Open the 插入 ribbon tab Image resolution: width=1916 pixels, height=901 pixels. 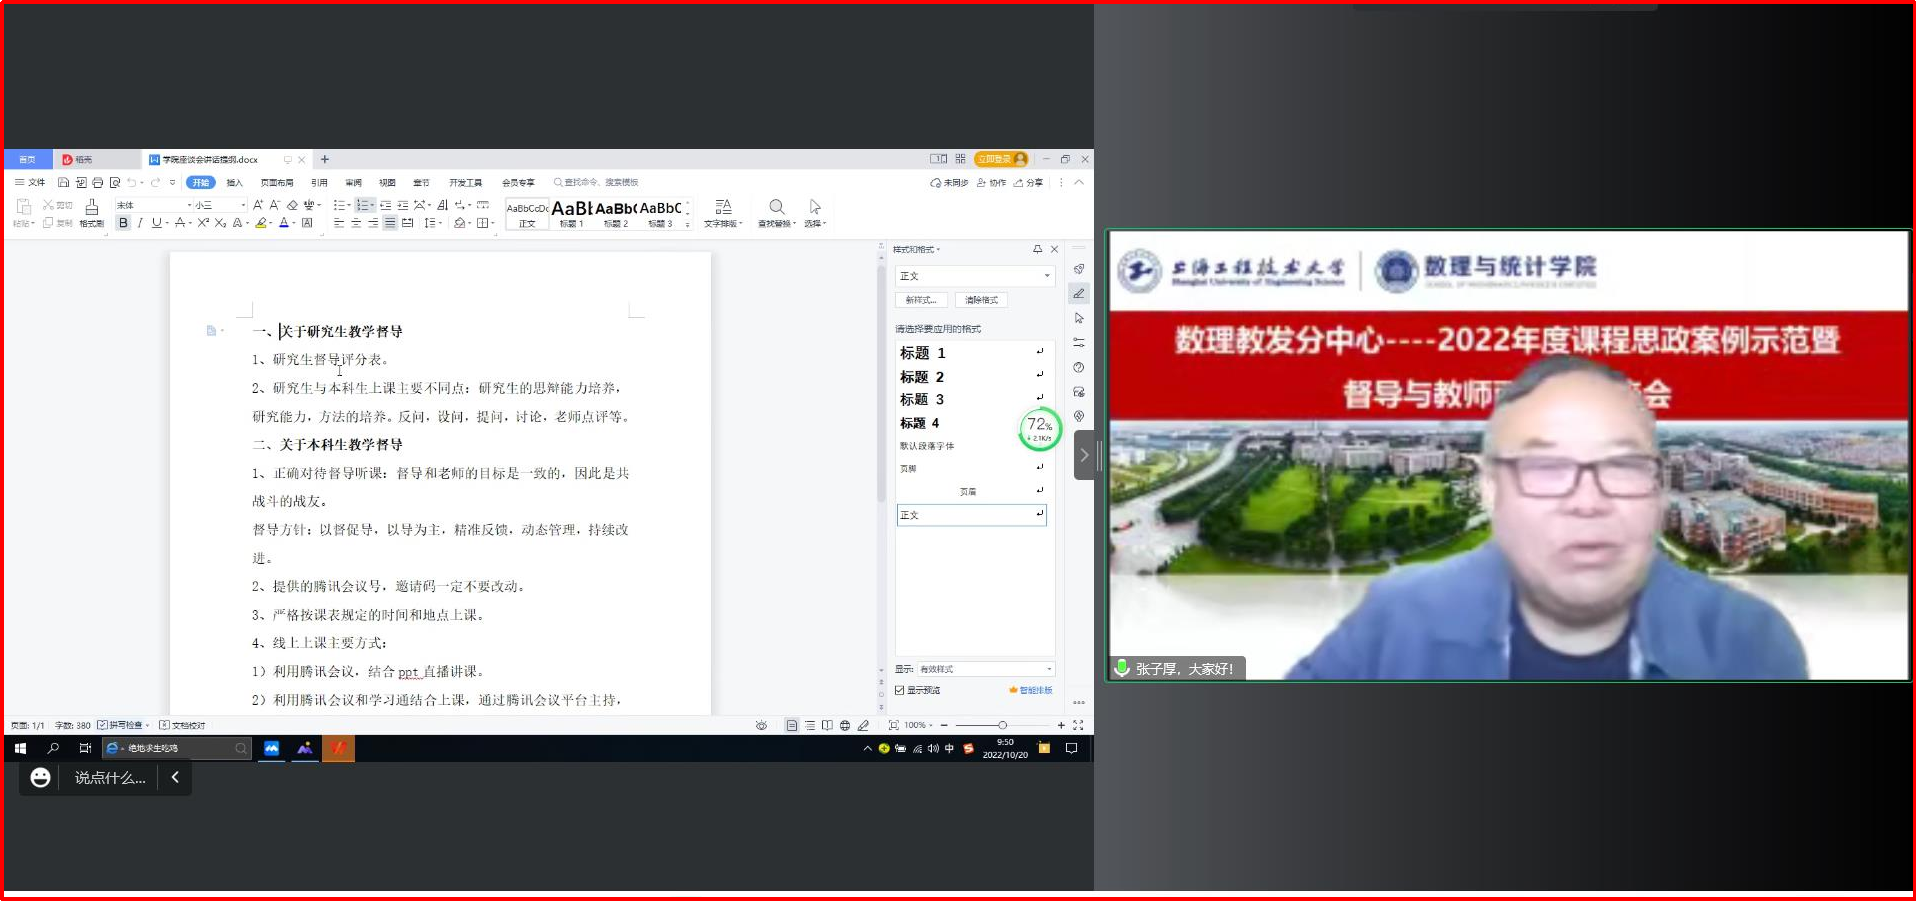(x=235, y=183)
